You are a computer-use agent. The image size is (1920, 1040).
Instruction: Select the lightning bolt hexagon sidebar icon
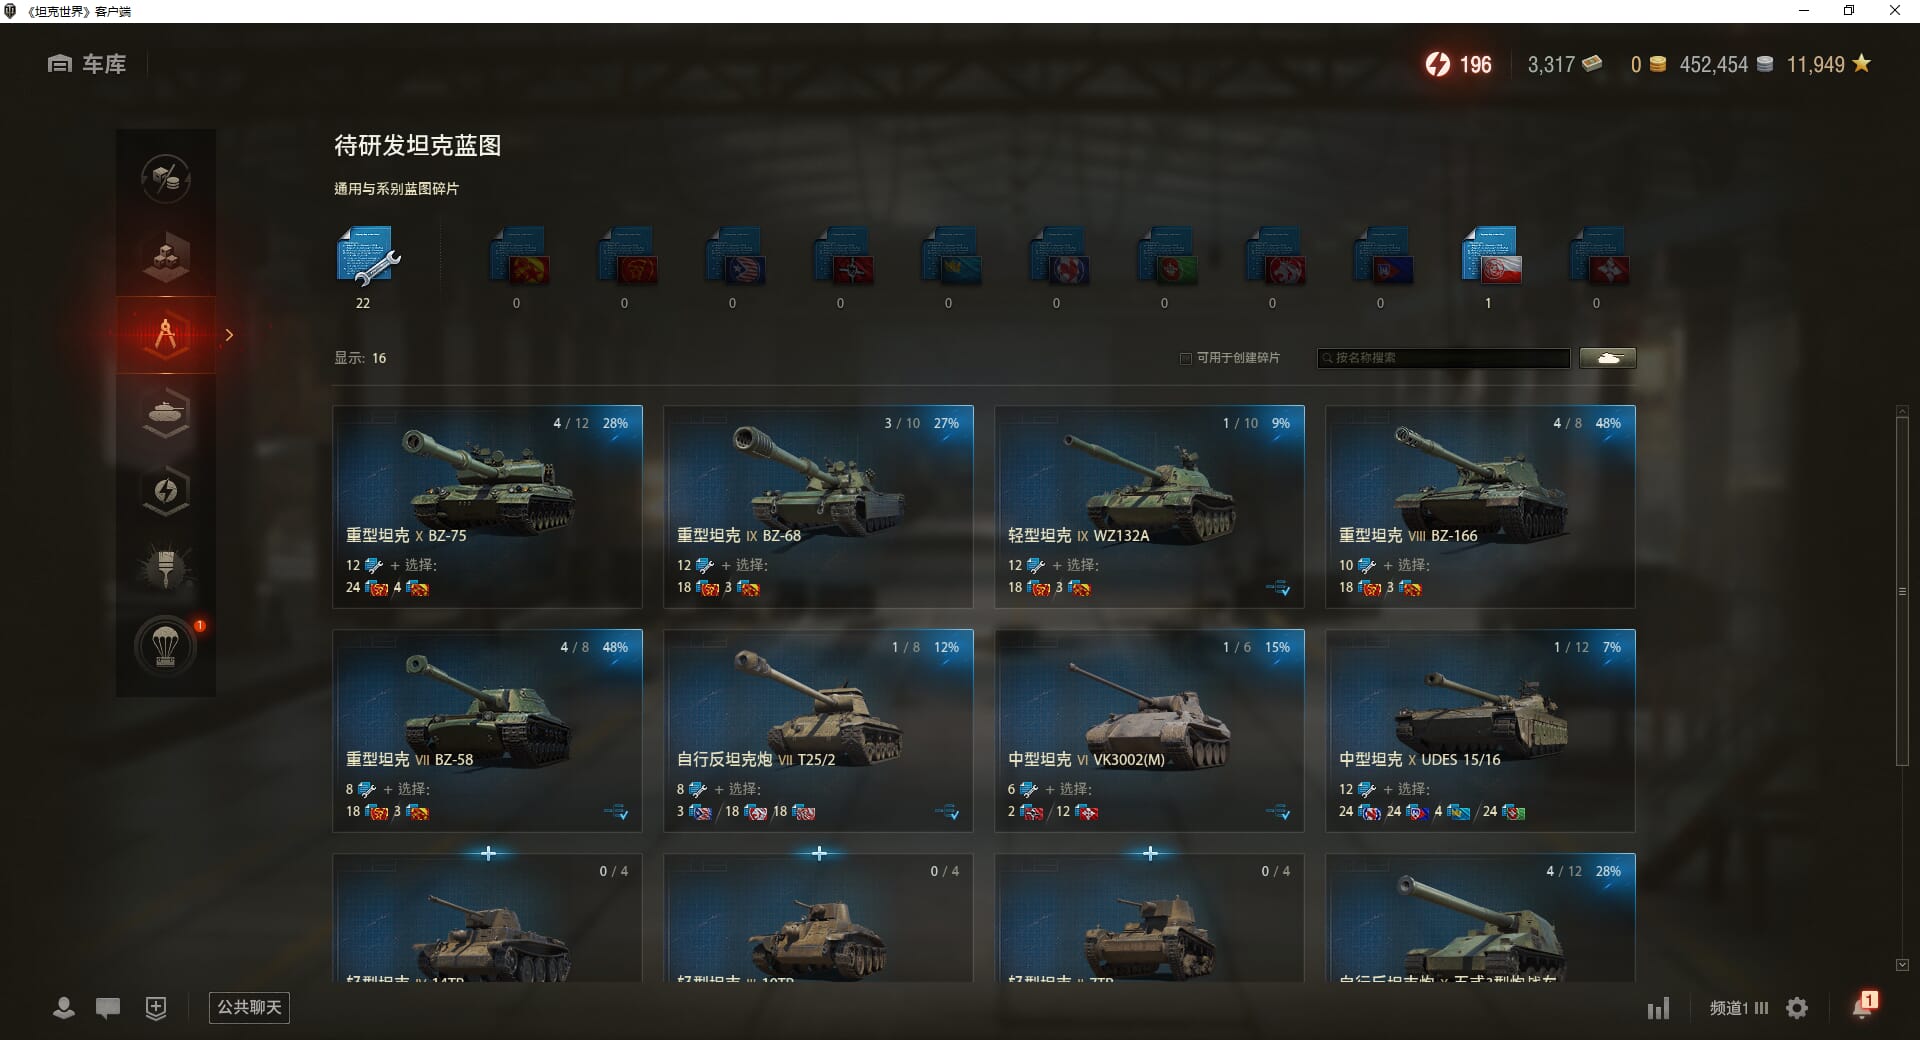click(166, 490)
